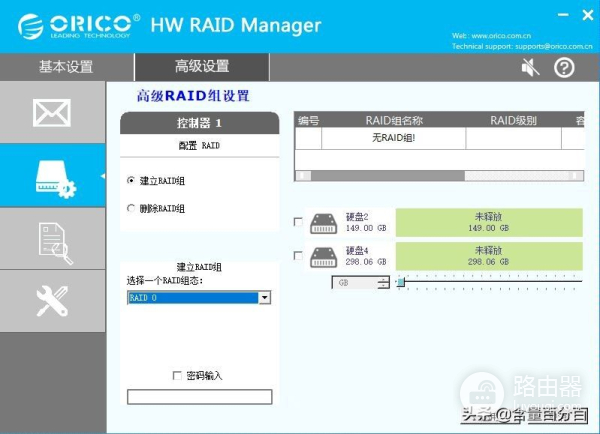Screen dimensions: 600x434
Task: Click the 硬盘2 drive icon
Action: click(323, 224)
